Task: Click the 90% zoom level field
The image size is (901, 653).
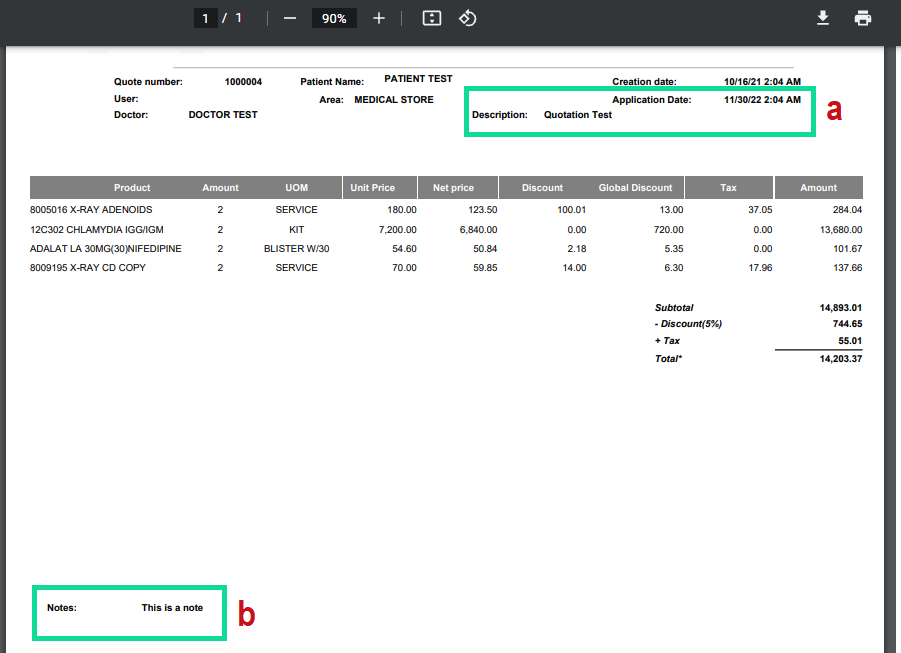Action: pyautogui.click(x=334, y=18)
